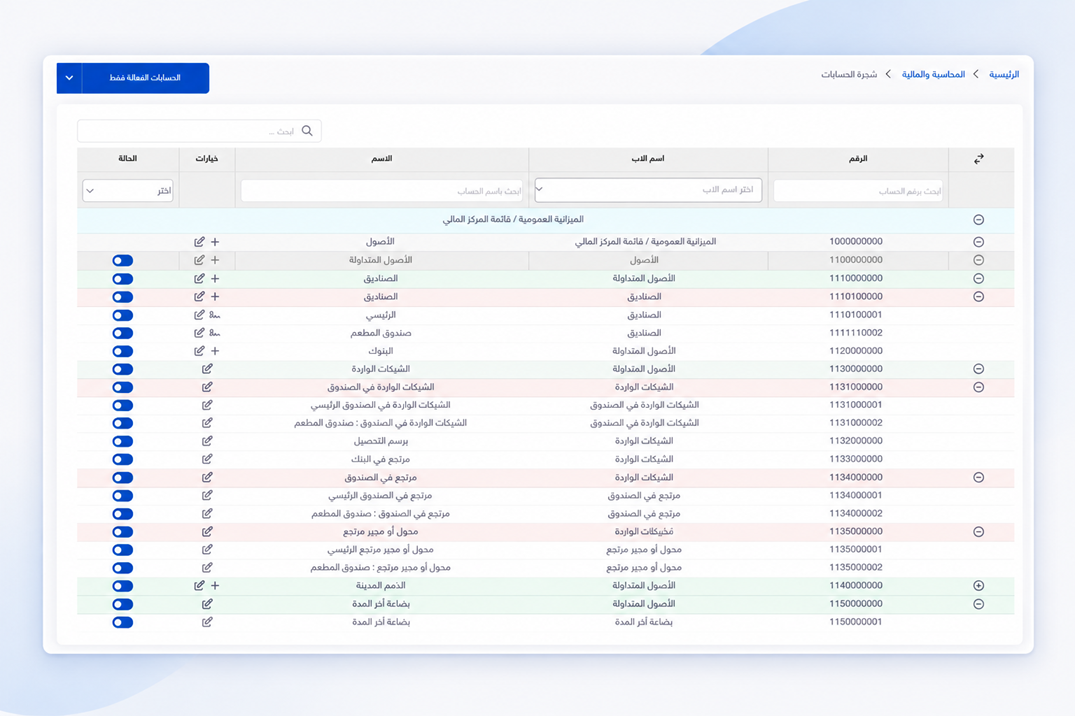The width and height of the screenshot is (1075, 716).
Task: Click edit icon for account 1100000000
Action: pyautogui.click(x=199, y=261)
